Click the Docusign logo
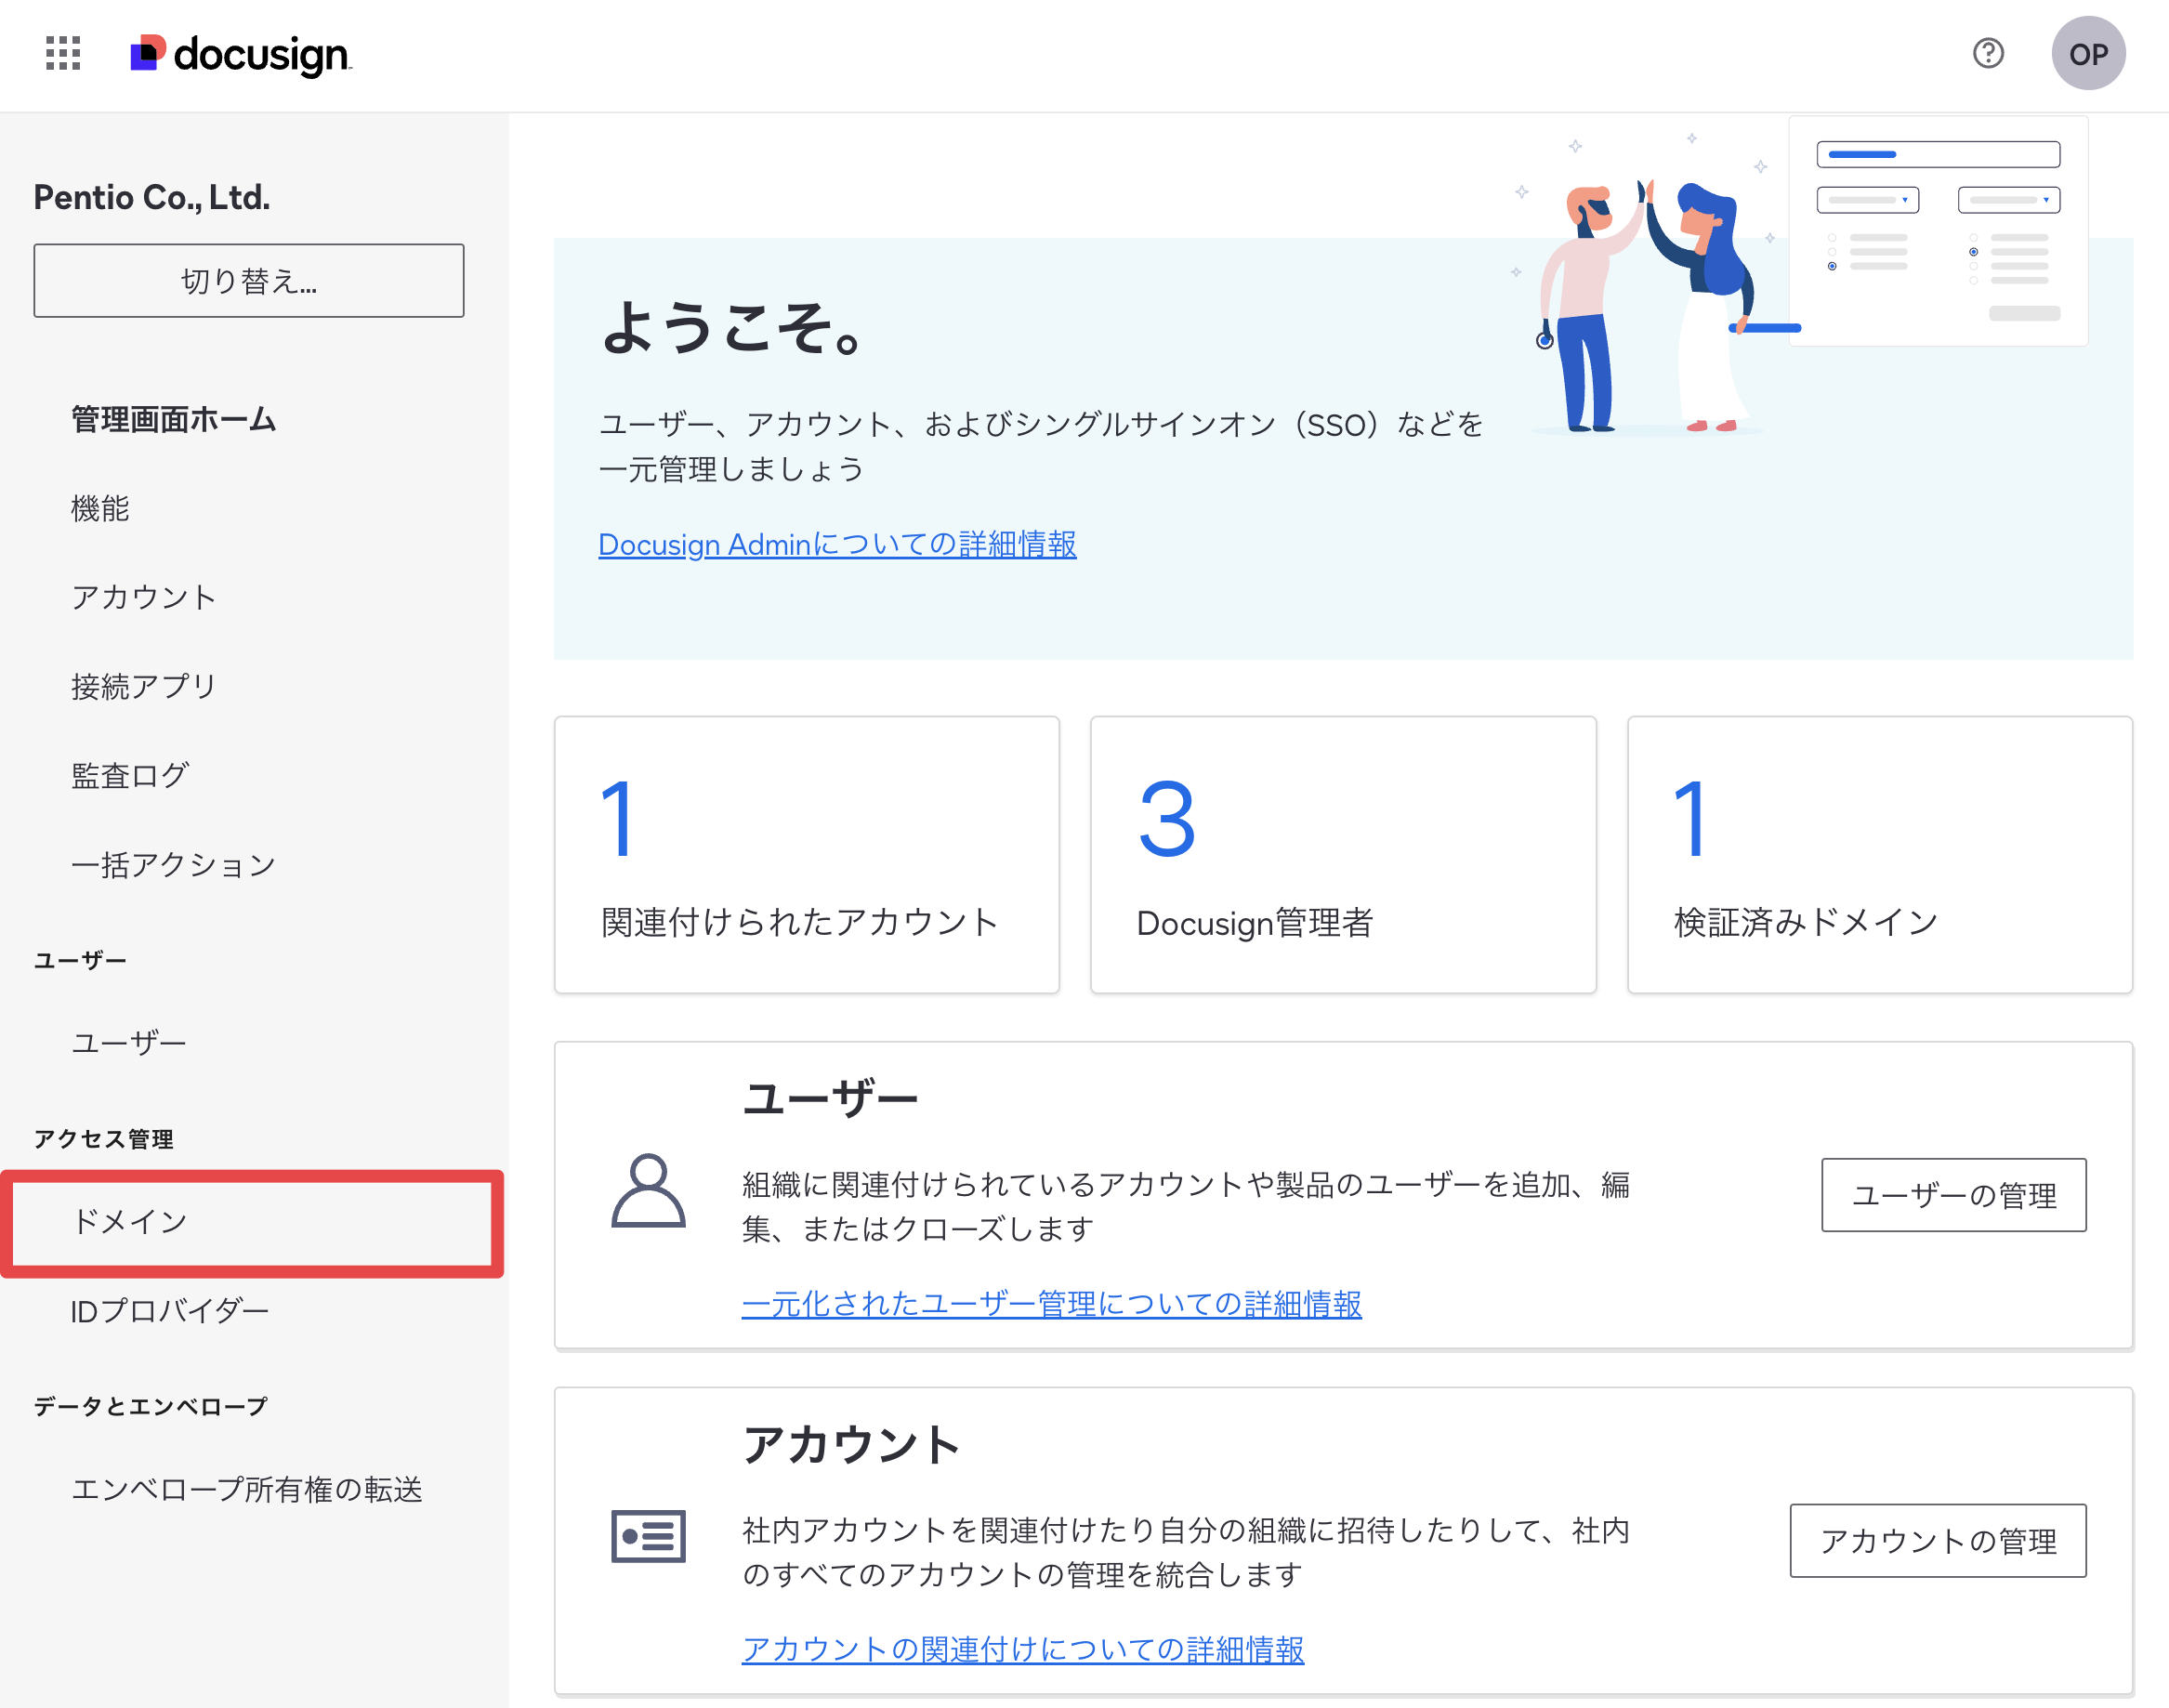2169x1708 pixels. click(x=241, y=54)
